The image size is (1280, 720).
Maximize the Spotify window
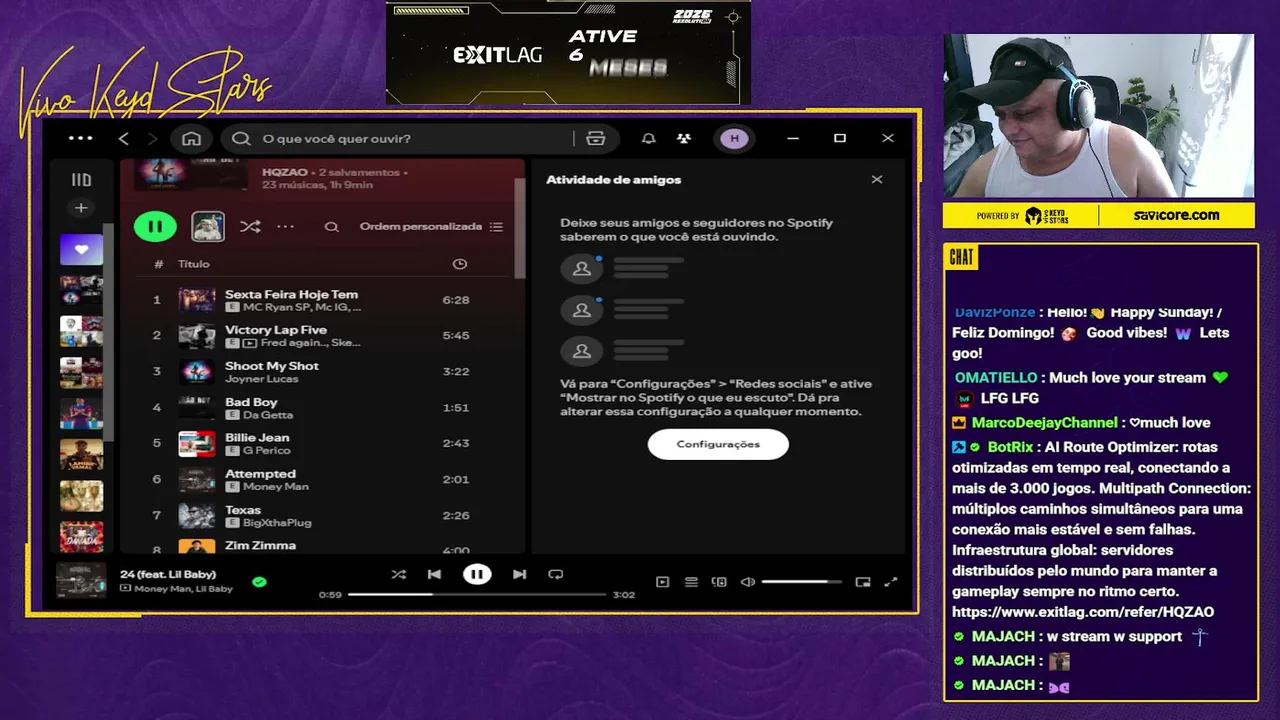(840, 139)
